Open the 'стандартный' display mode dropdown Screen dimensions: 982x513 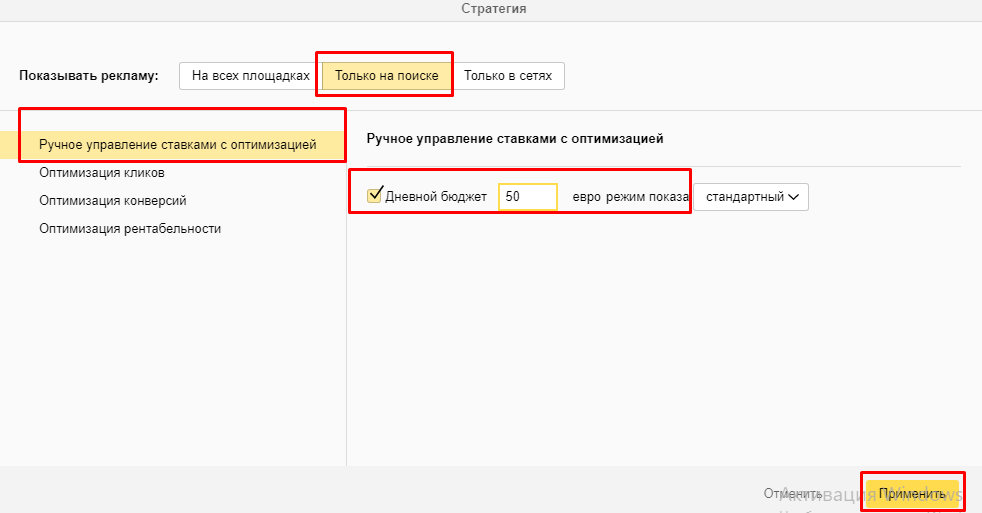click(751, 197)
